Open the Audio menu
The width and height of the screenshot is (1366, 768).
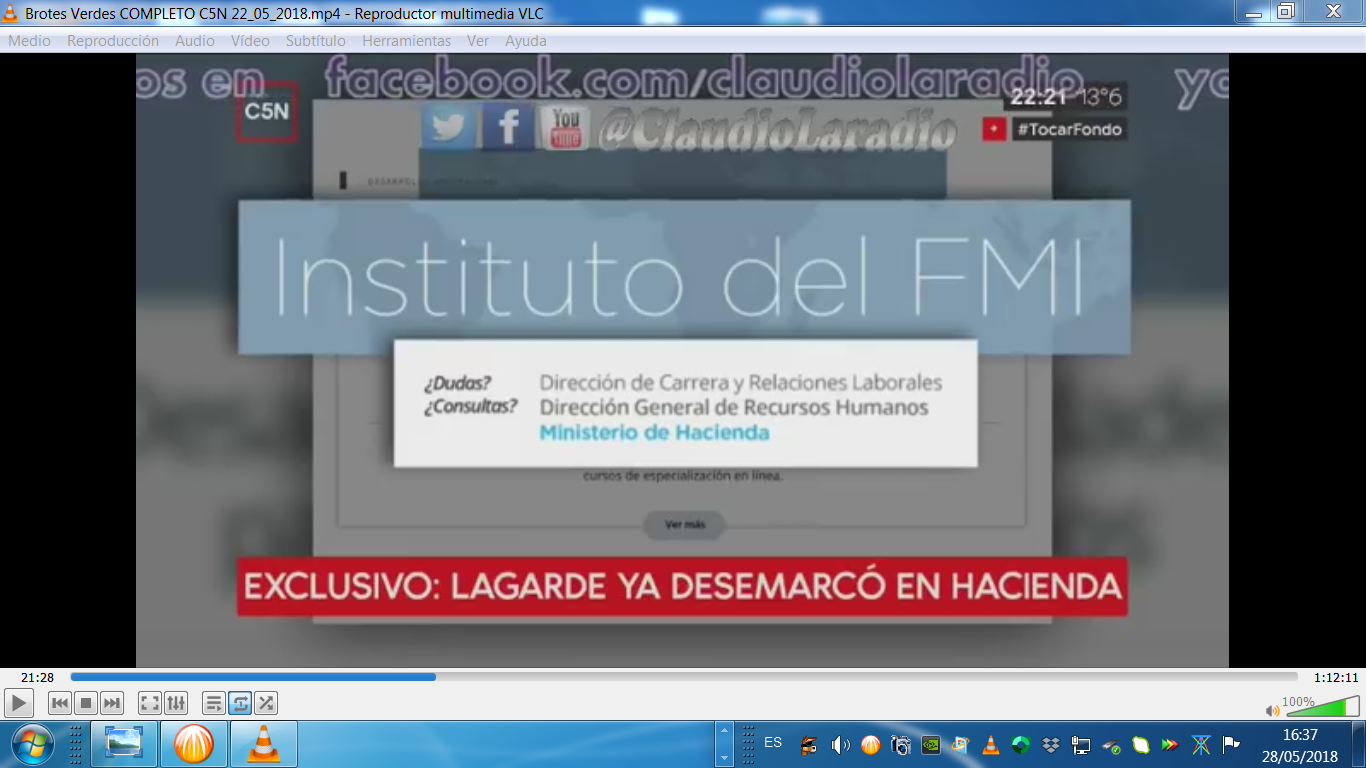[195, 41]
